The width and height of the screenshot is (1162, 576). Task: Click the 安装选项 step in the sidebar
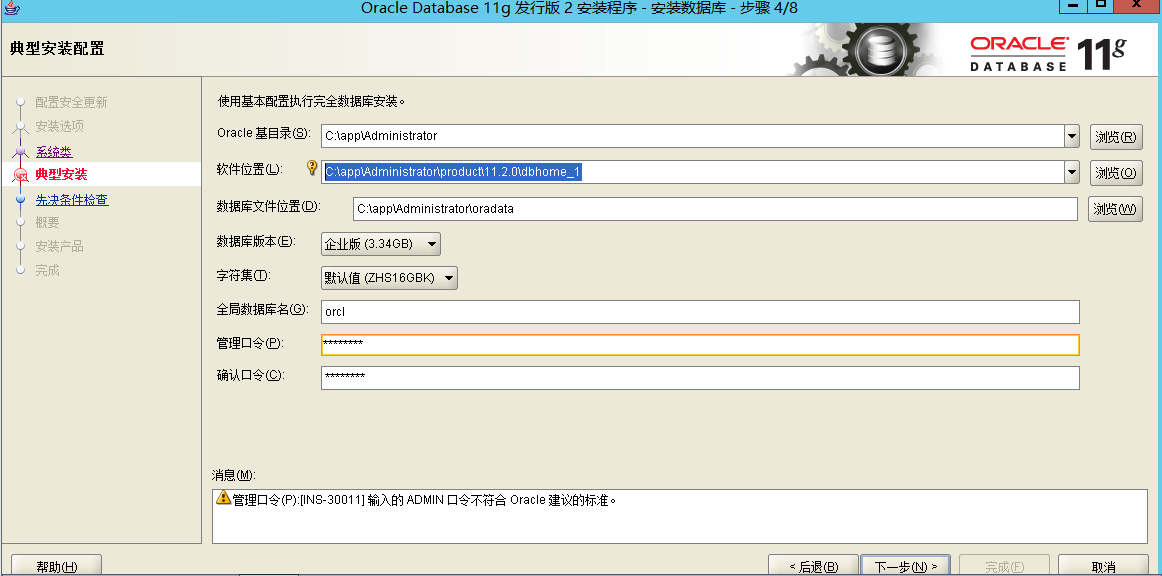coord(59,126)
